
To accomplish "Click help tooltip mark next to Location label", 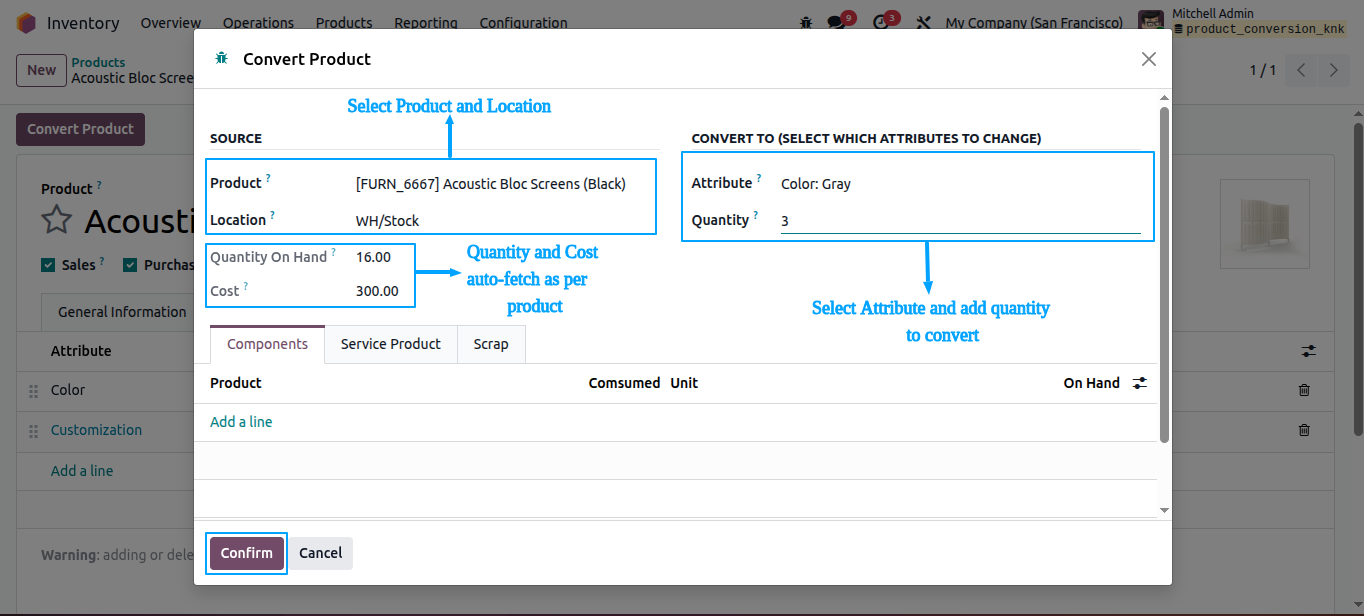I will click(x=273, y=215).
